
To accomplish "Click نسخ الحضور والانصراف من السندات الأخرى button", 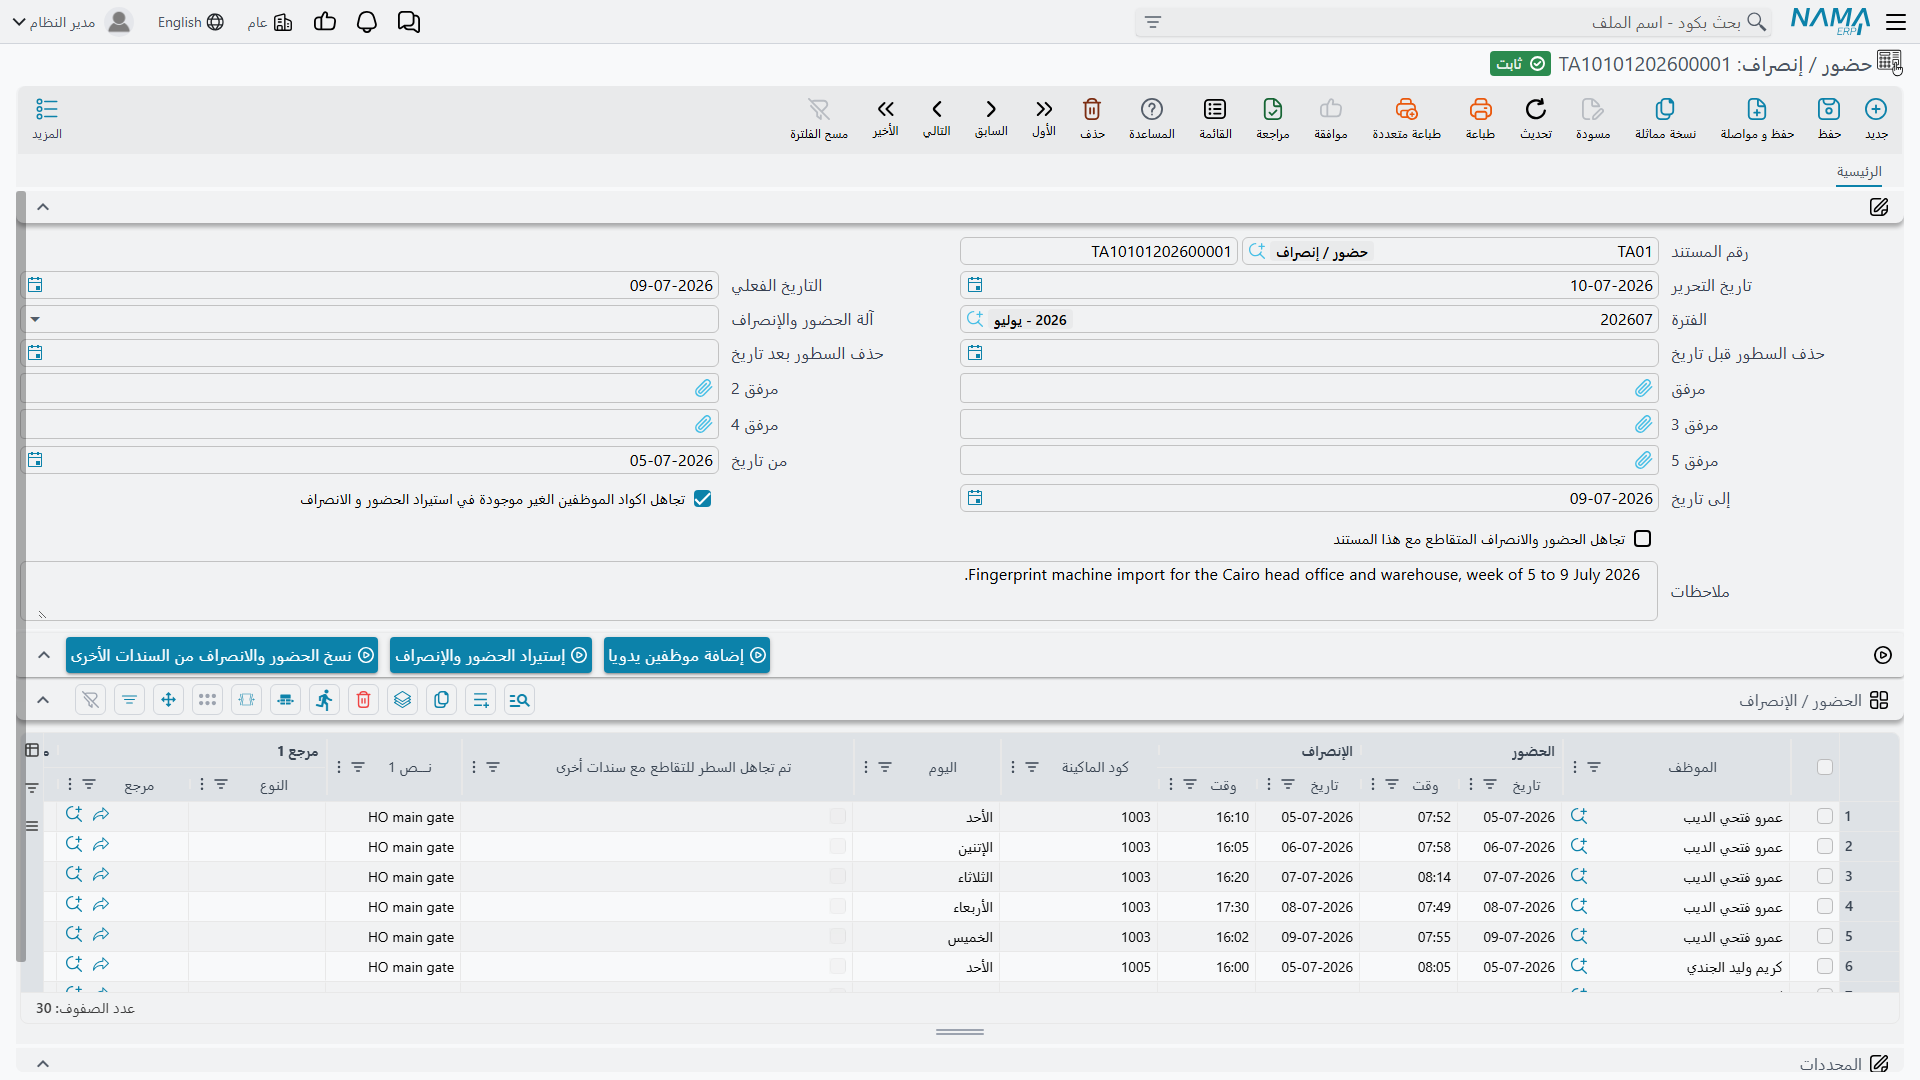I will click(222, 656).
